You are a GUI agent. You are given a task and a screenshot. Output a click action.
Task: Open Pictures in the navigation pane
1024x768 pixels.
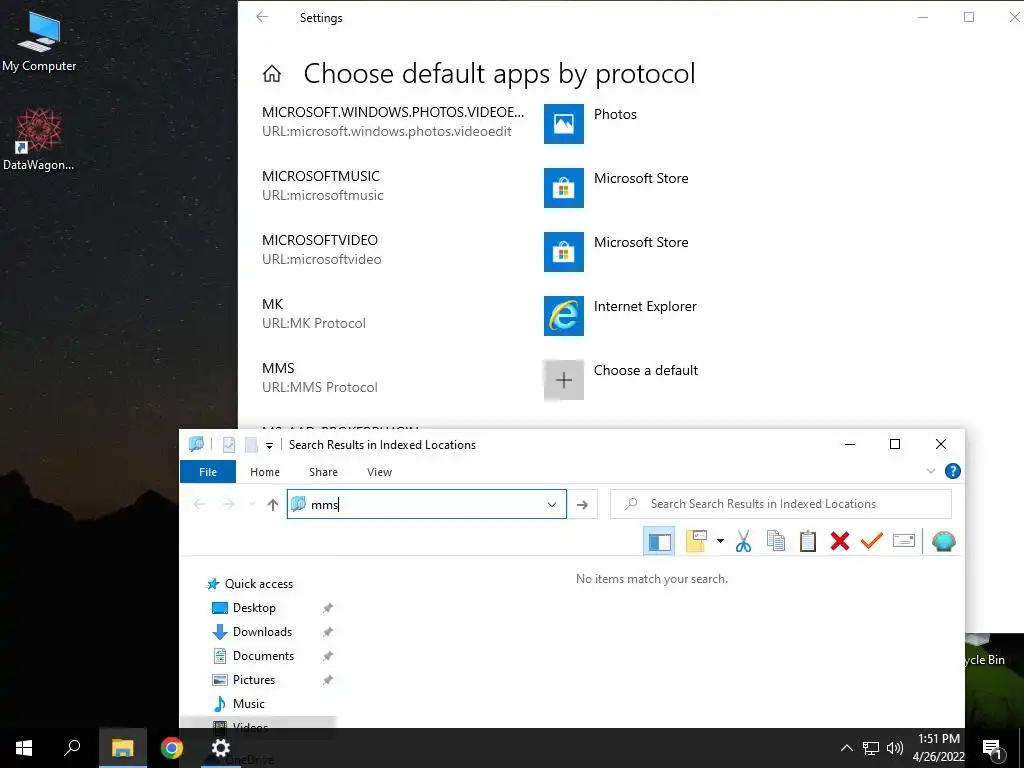click(254, 680)
